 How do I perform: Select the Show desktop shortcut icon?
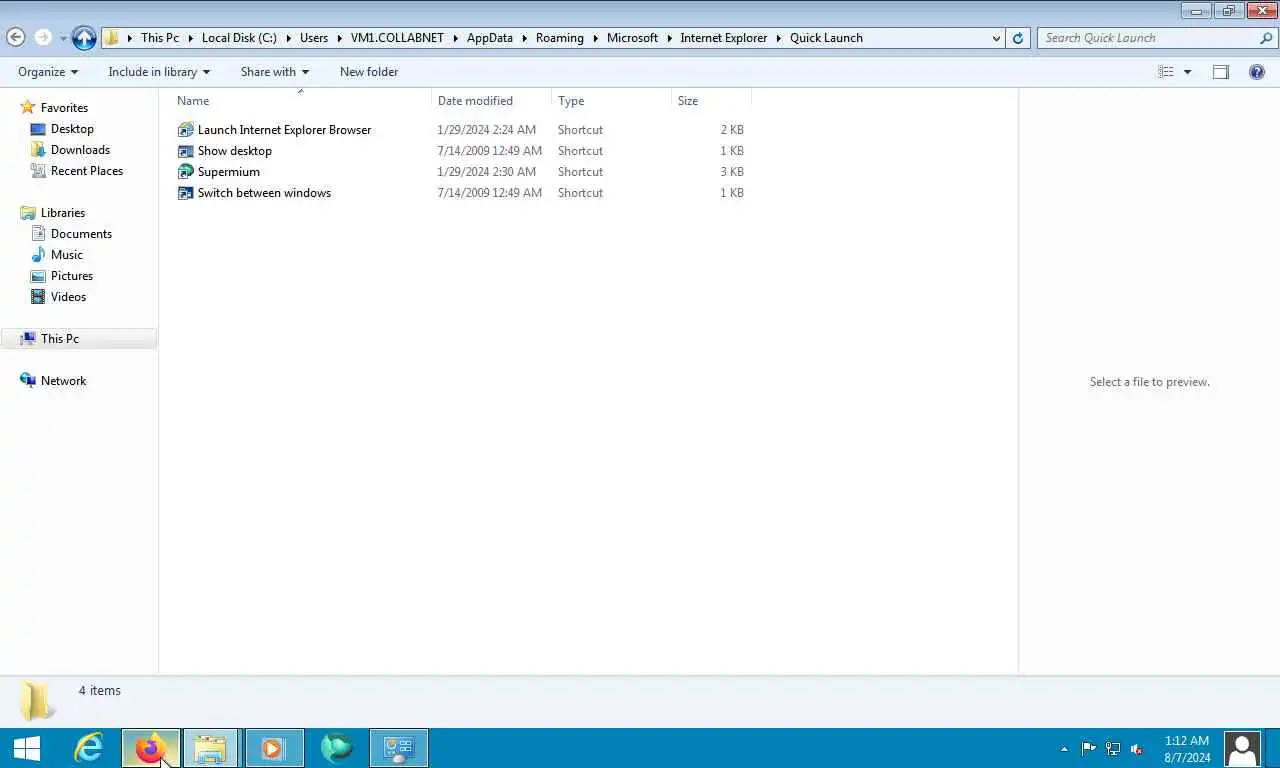coord(185,151)
